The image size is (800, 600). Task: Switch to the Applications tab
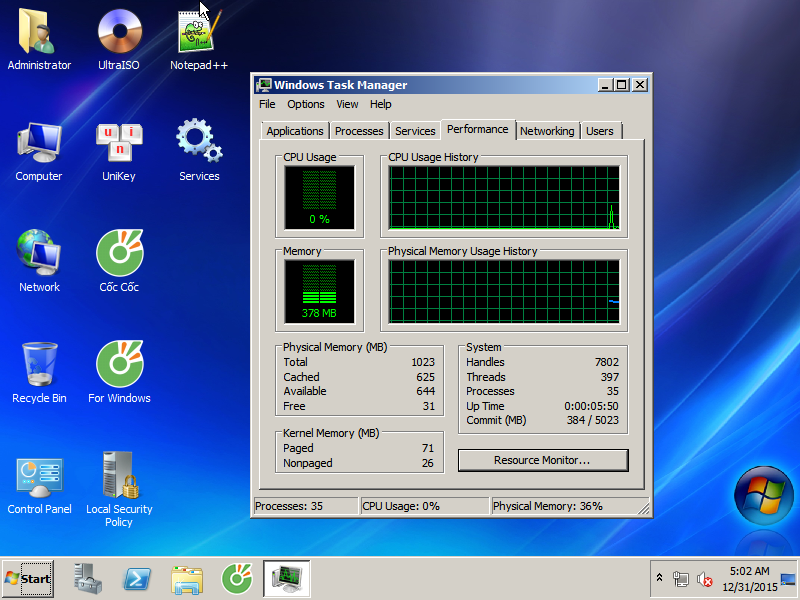pos(295,131)
